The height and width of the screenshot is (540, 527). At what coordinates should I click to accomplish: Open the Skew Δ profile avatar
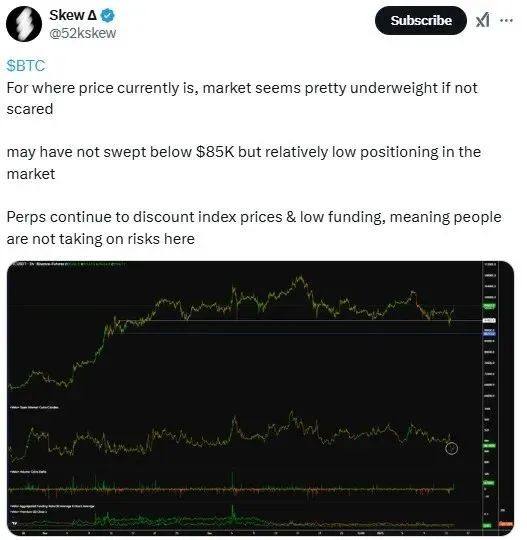click(x=24, y=24)
